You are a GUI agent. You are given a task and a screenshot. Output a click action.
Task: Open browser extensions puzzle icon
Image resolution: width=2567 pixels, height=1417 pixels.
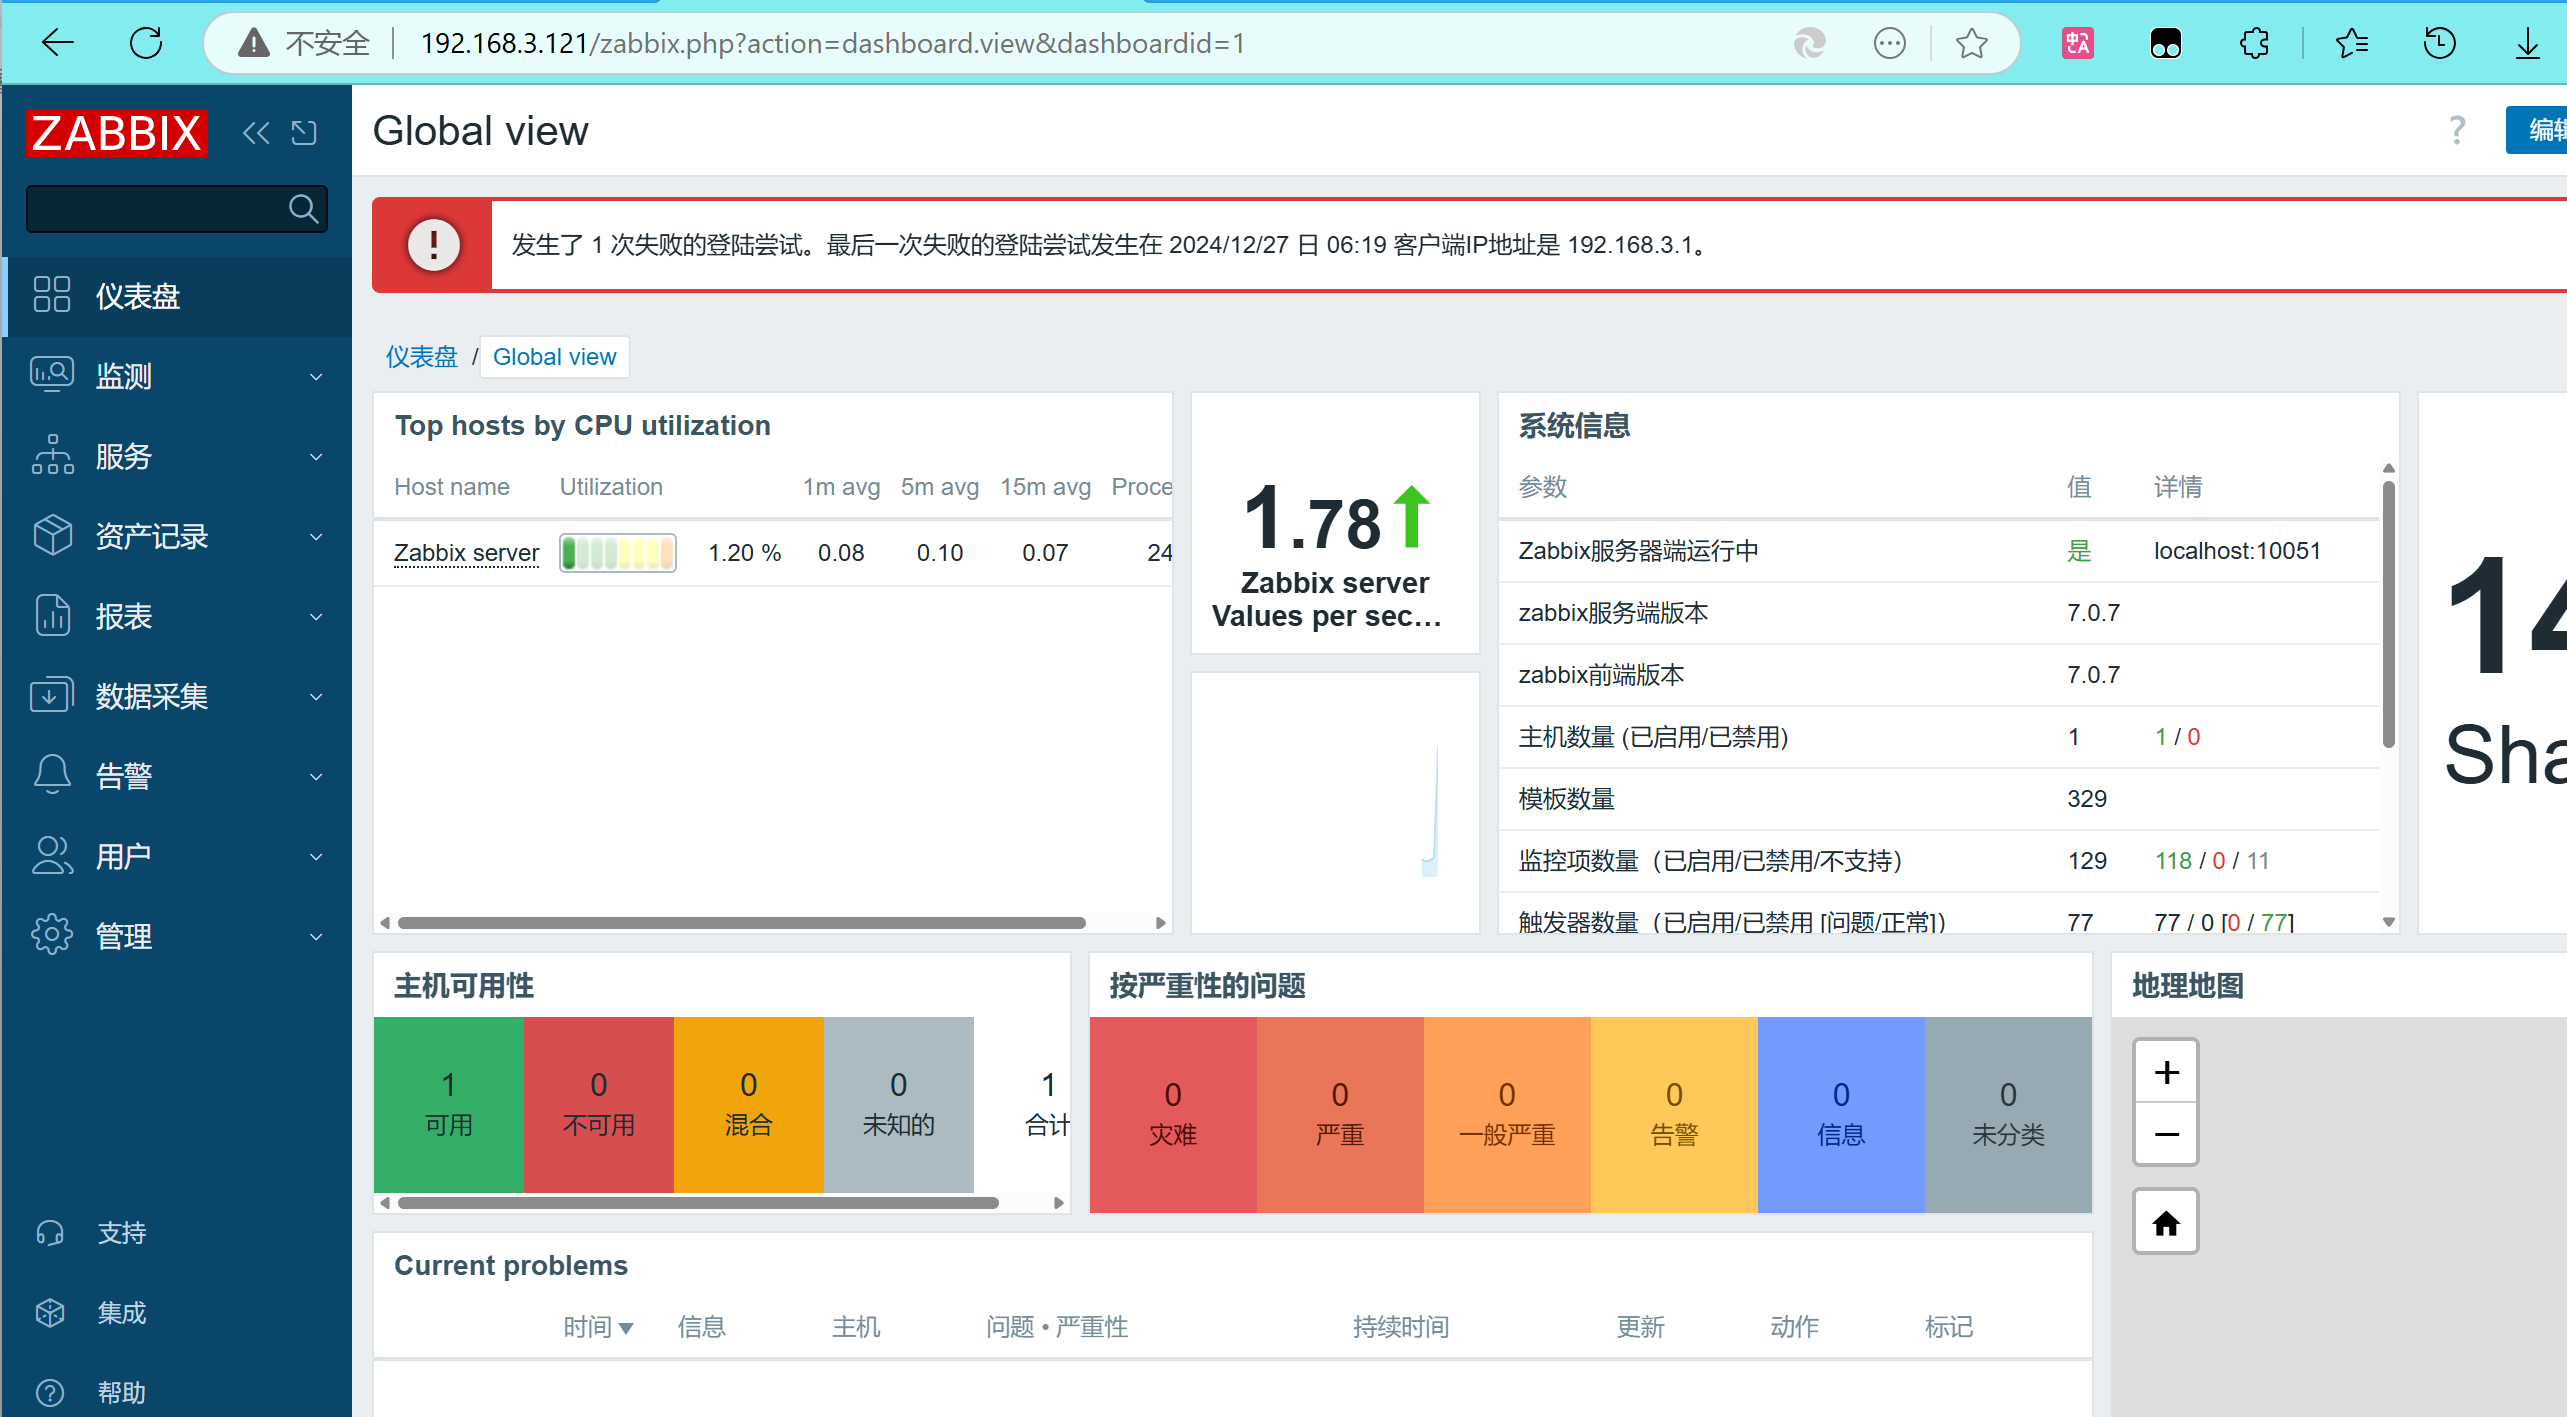(x=2254, y=43)
